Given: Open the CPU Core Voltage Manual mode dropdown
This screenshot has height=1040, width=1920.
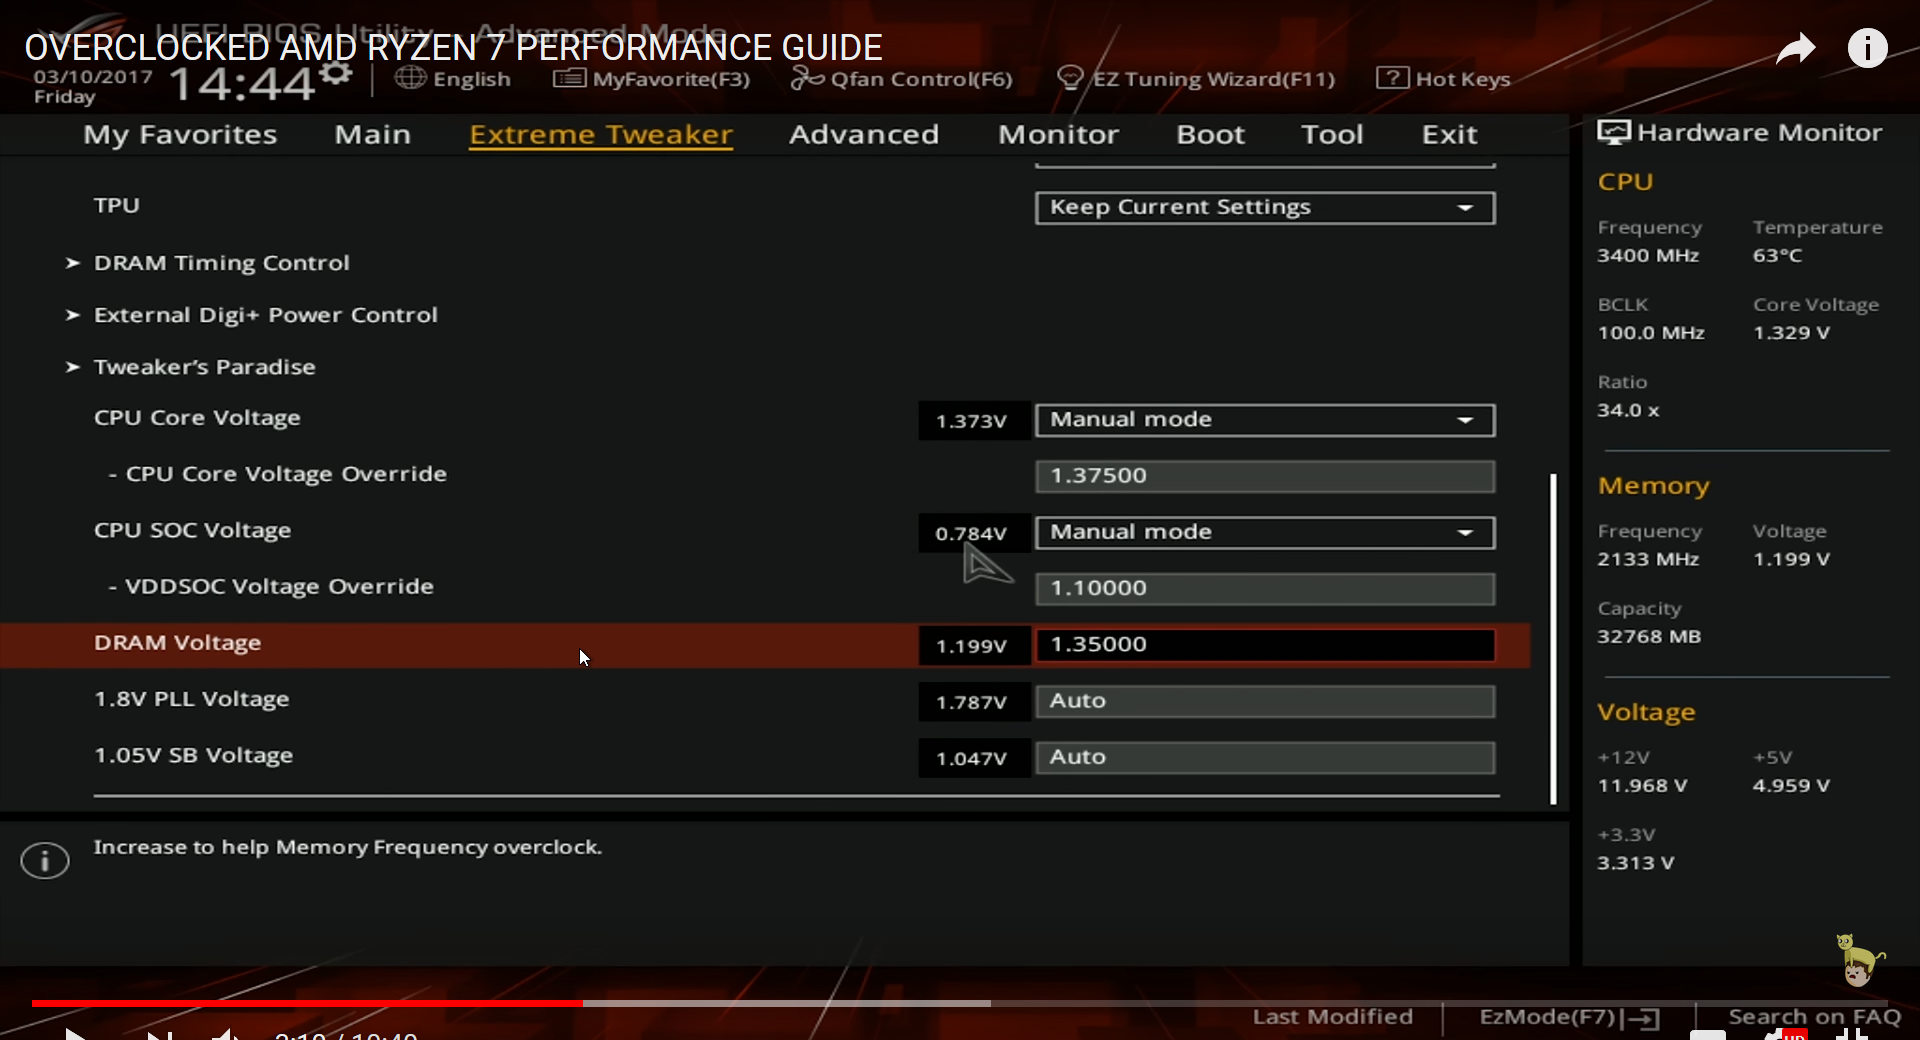Looking at the screenshot, I should (1265, 420).
